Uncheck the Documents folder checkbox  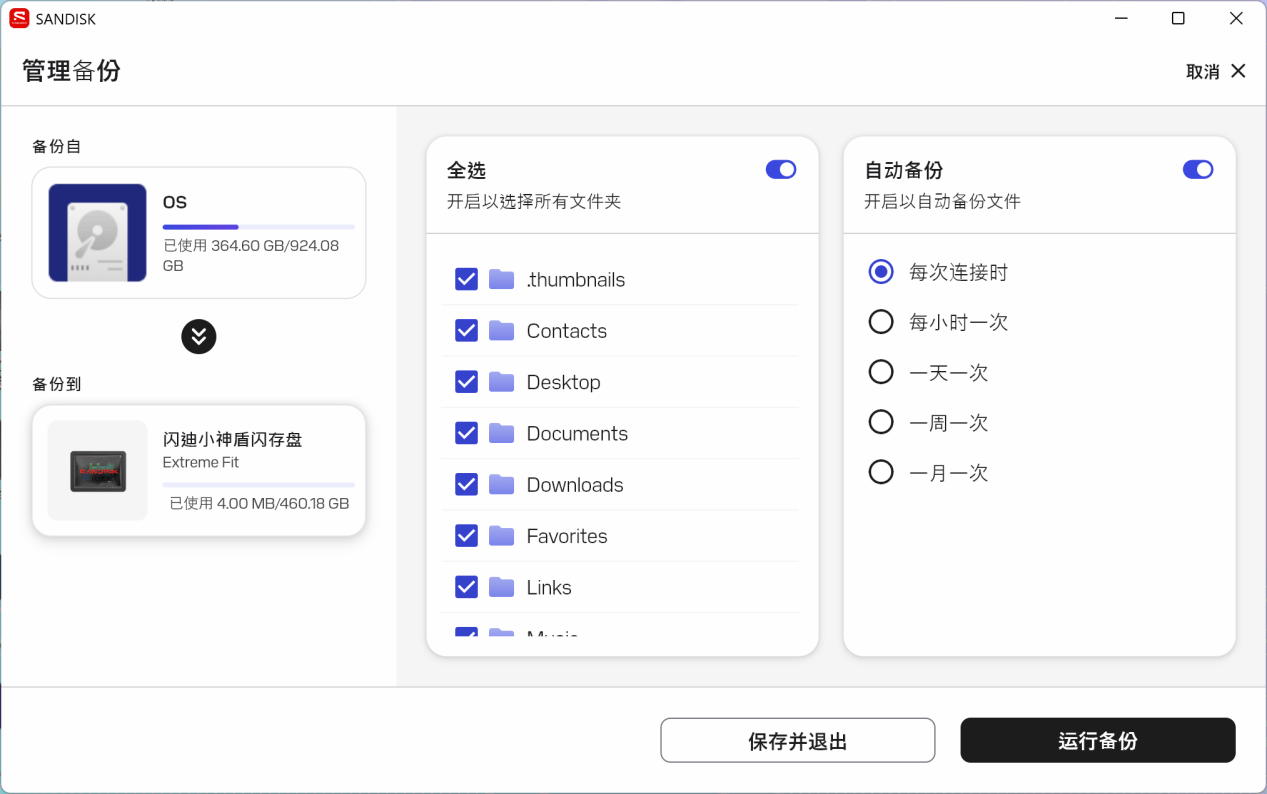point(466,433)
